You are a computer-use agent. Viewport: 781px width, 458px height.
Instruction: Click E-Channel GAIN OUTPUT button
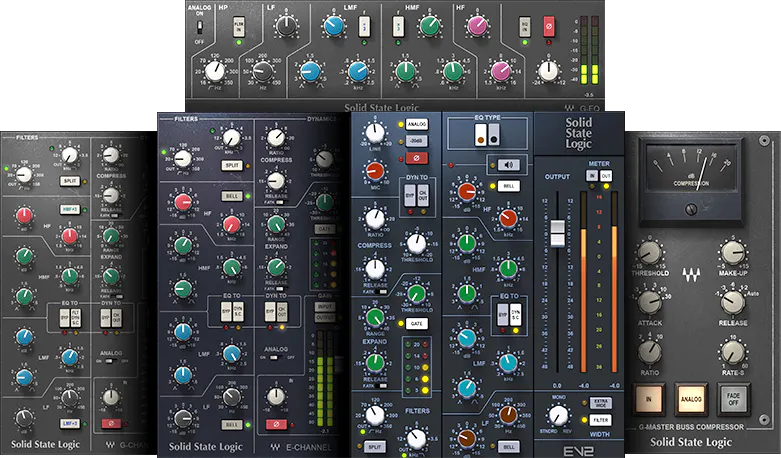tap(324, 318)
